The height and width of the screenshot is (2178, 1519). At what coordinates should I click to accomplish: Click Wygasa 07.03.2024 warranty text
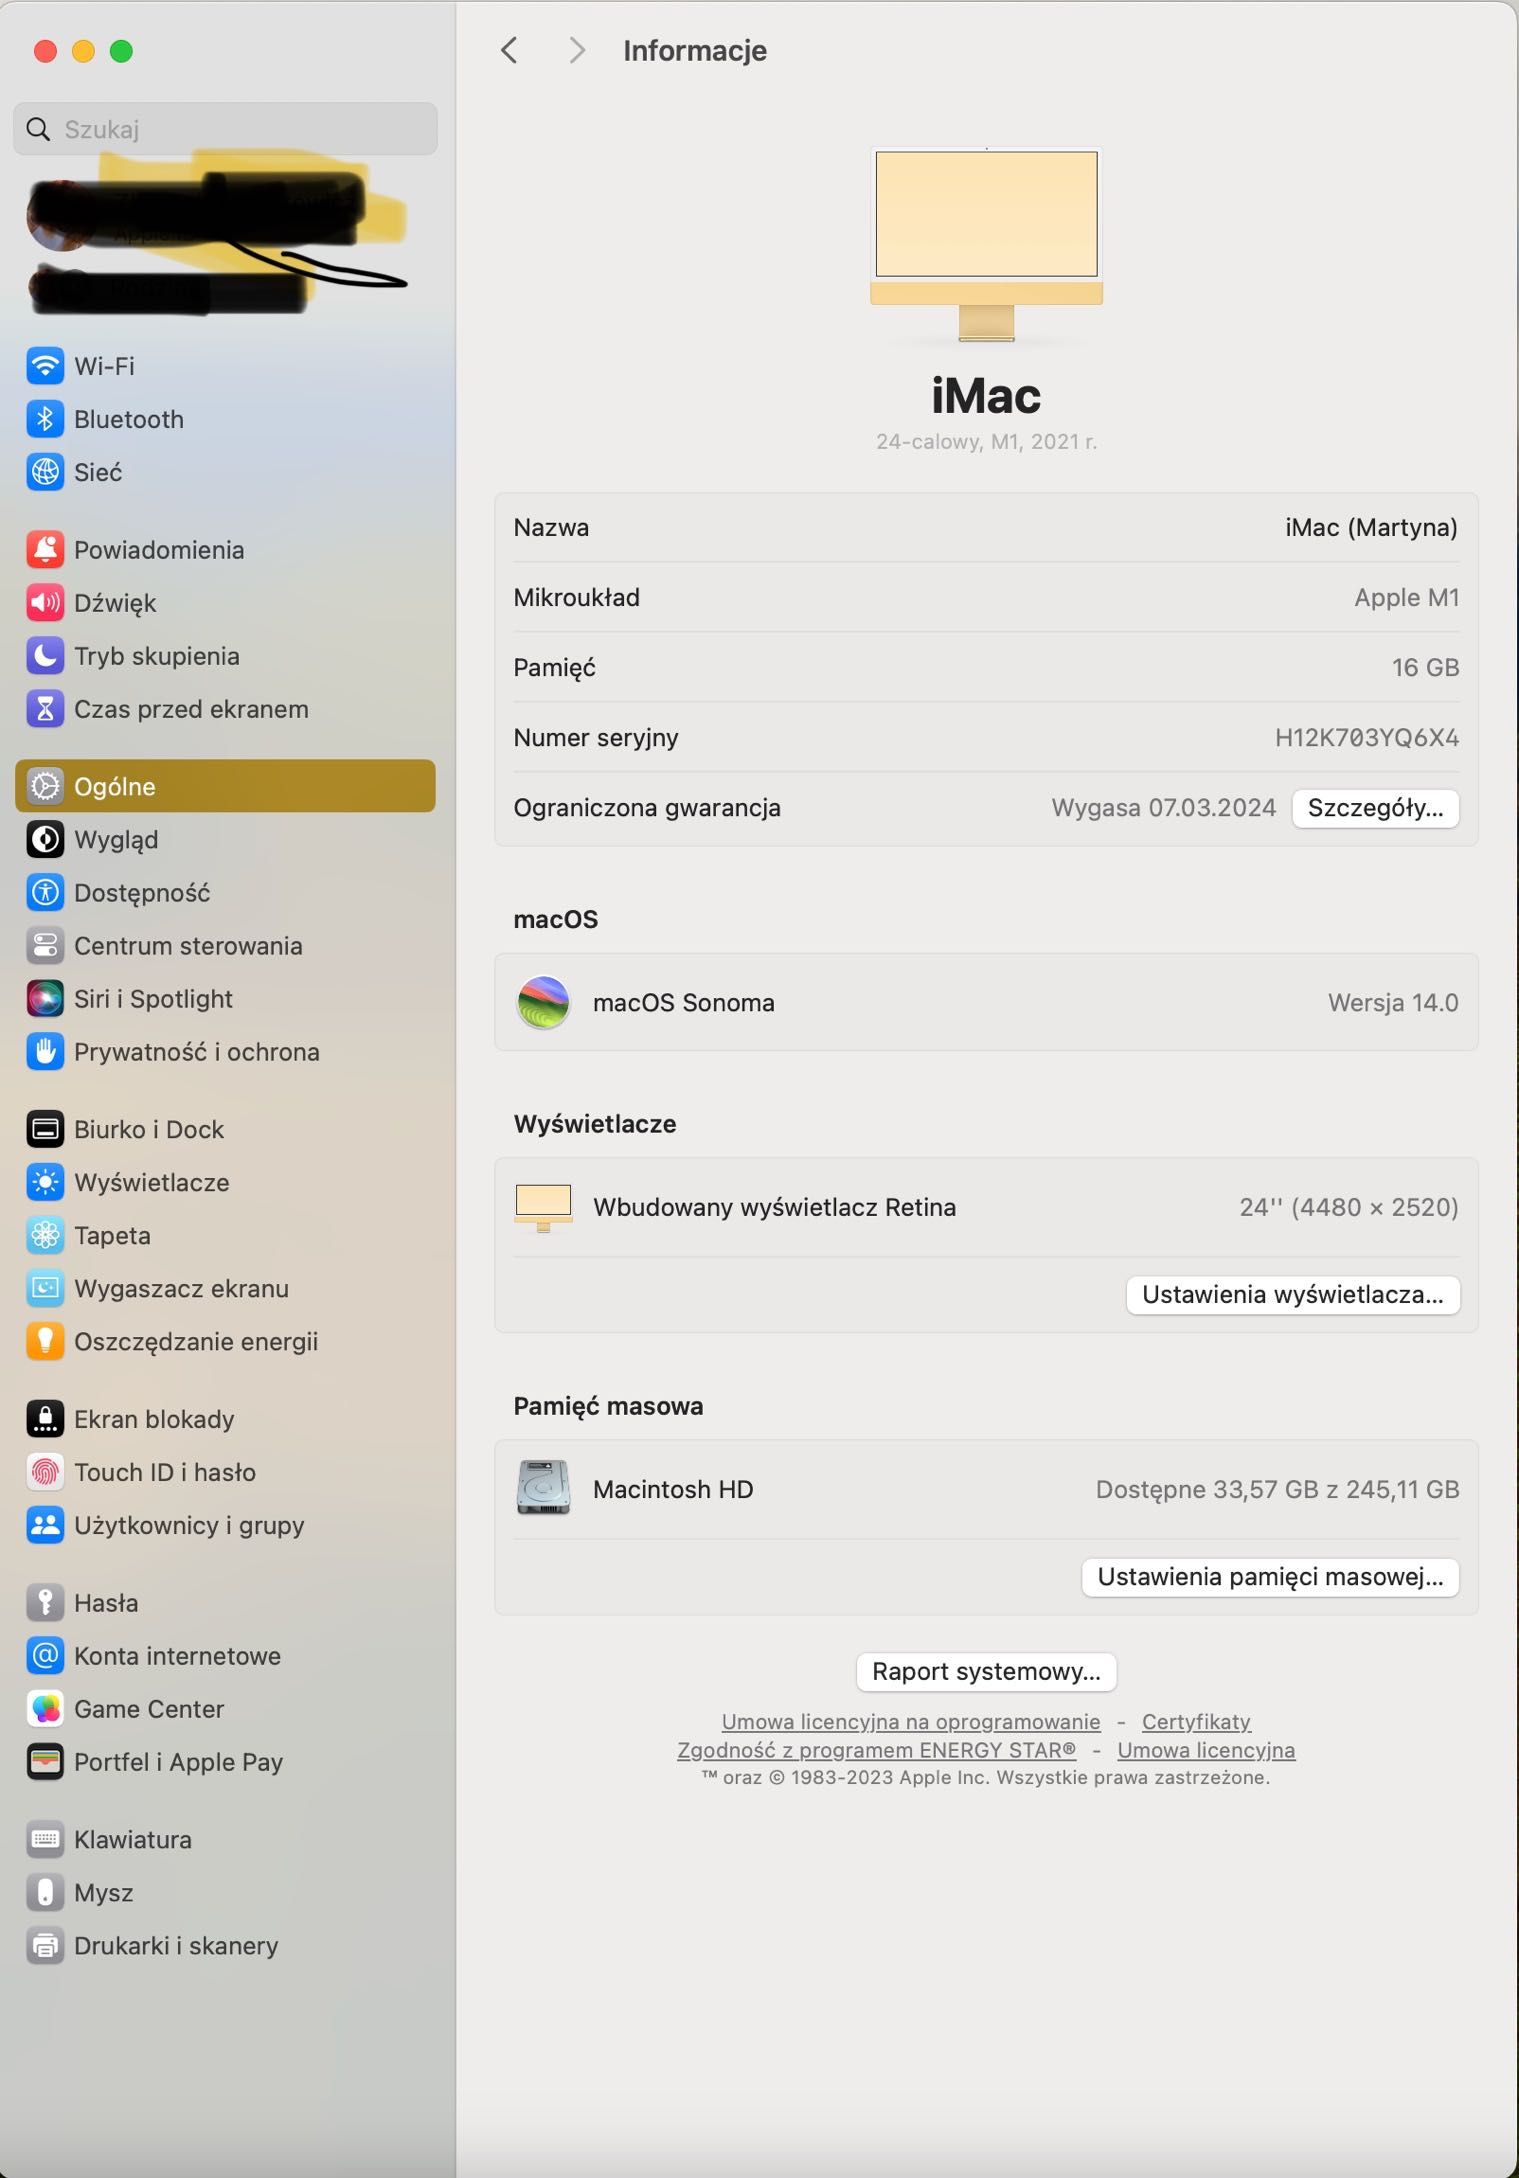(x=1163, y=808)
